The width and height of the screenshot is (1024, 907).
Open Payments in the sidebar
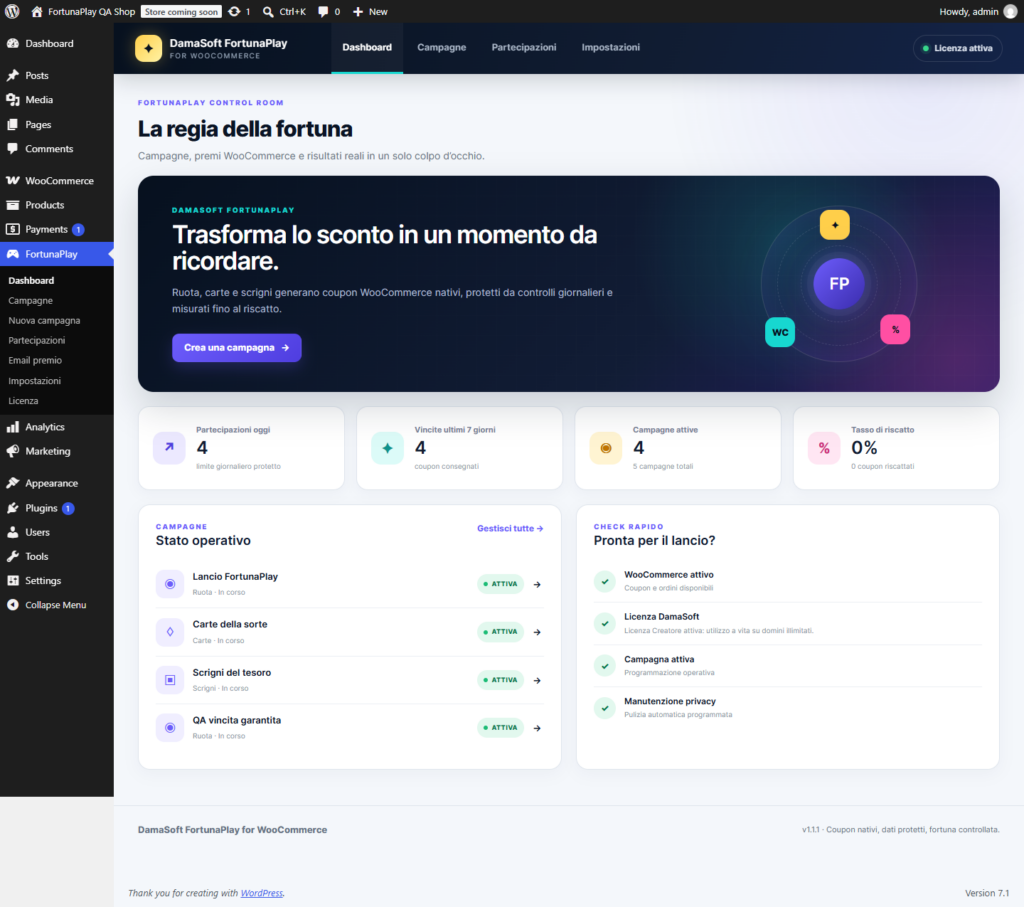click(x=57, y=229)
